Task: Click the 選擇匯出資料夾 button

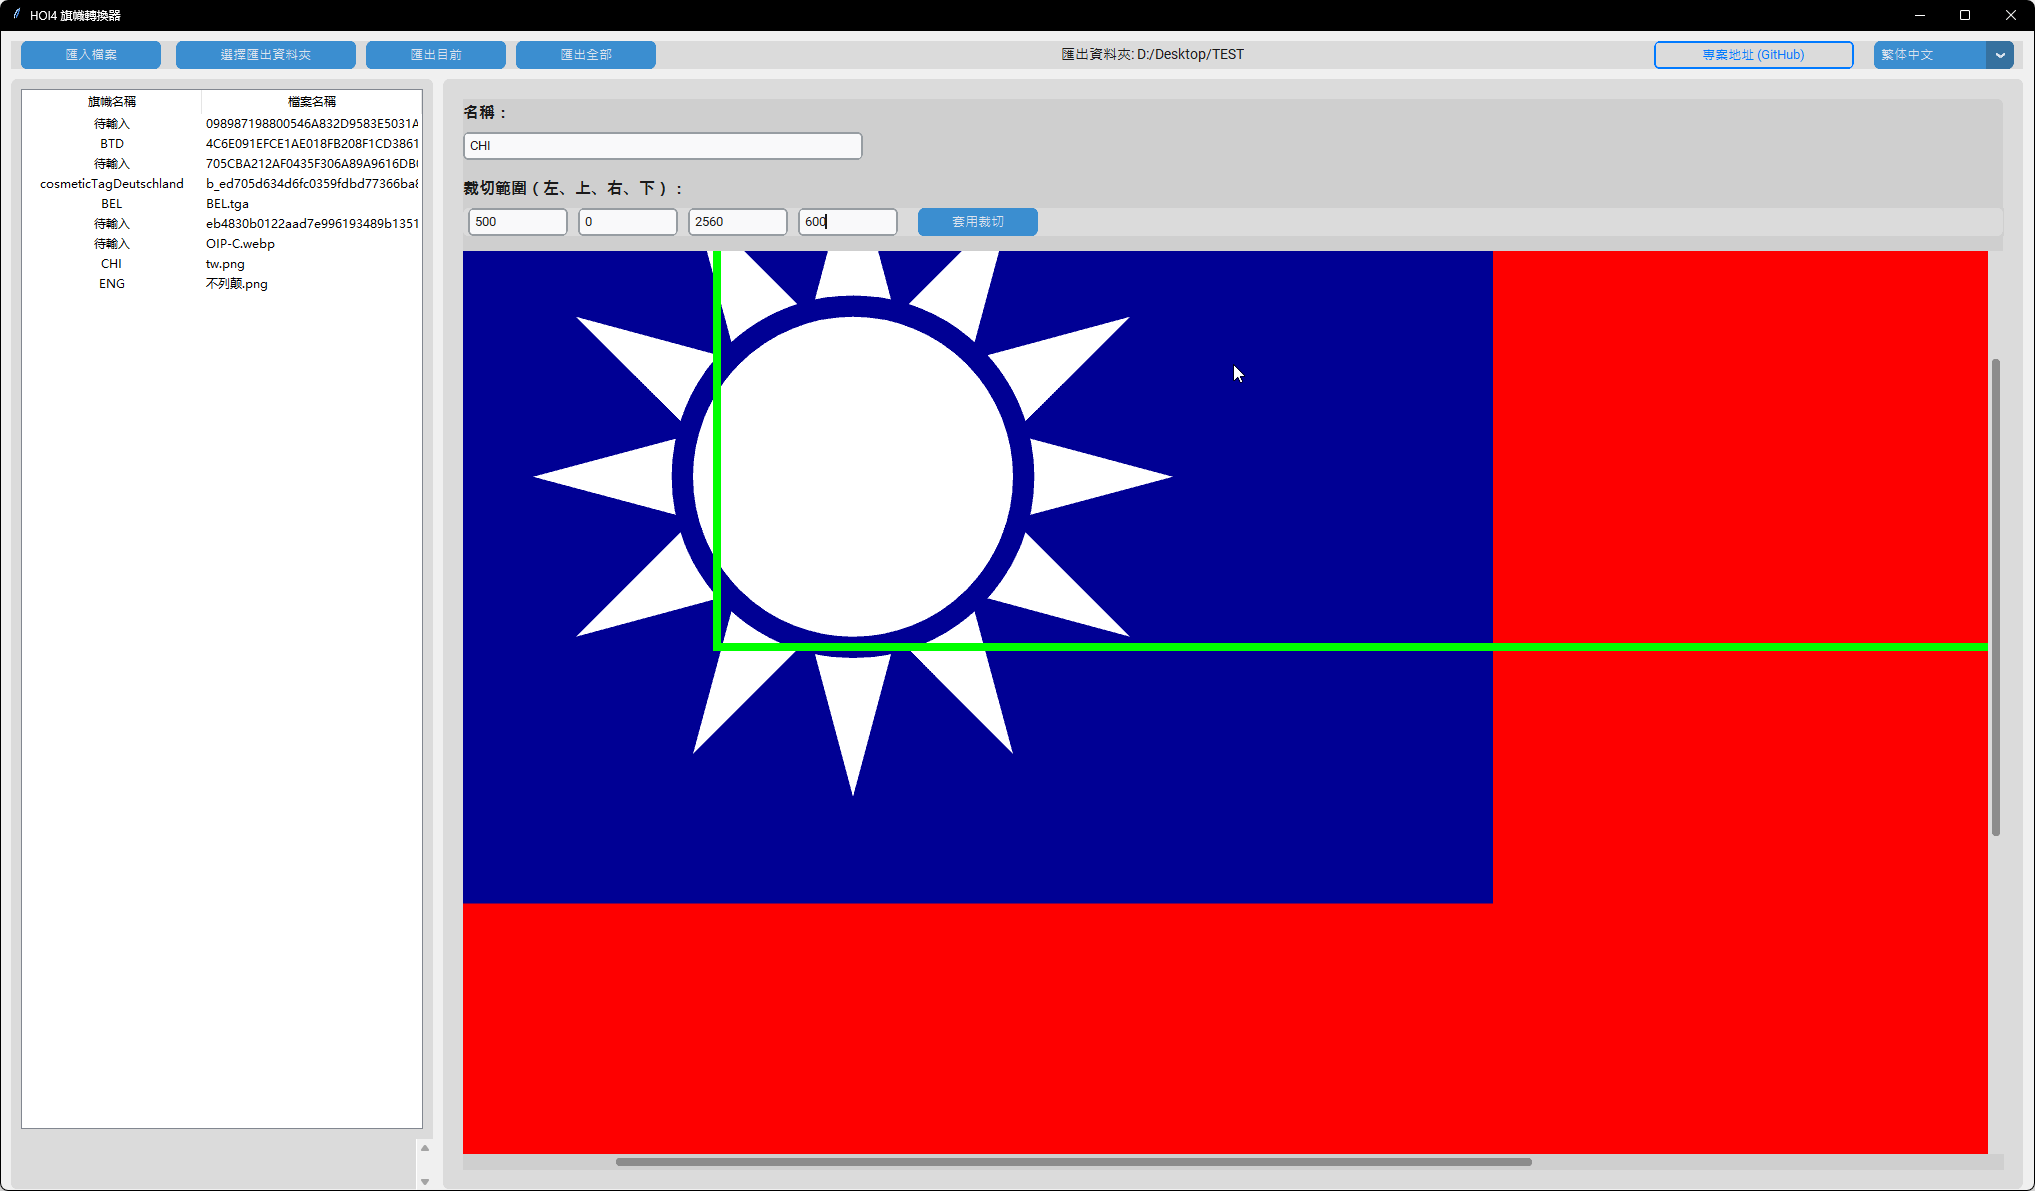Action: click(x=265, y=55)
